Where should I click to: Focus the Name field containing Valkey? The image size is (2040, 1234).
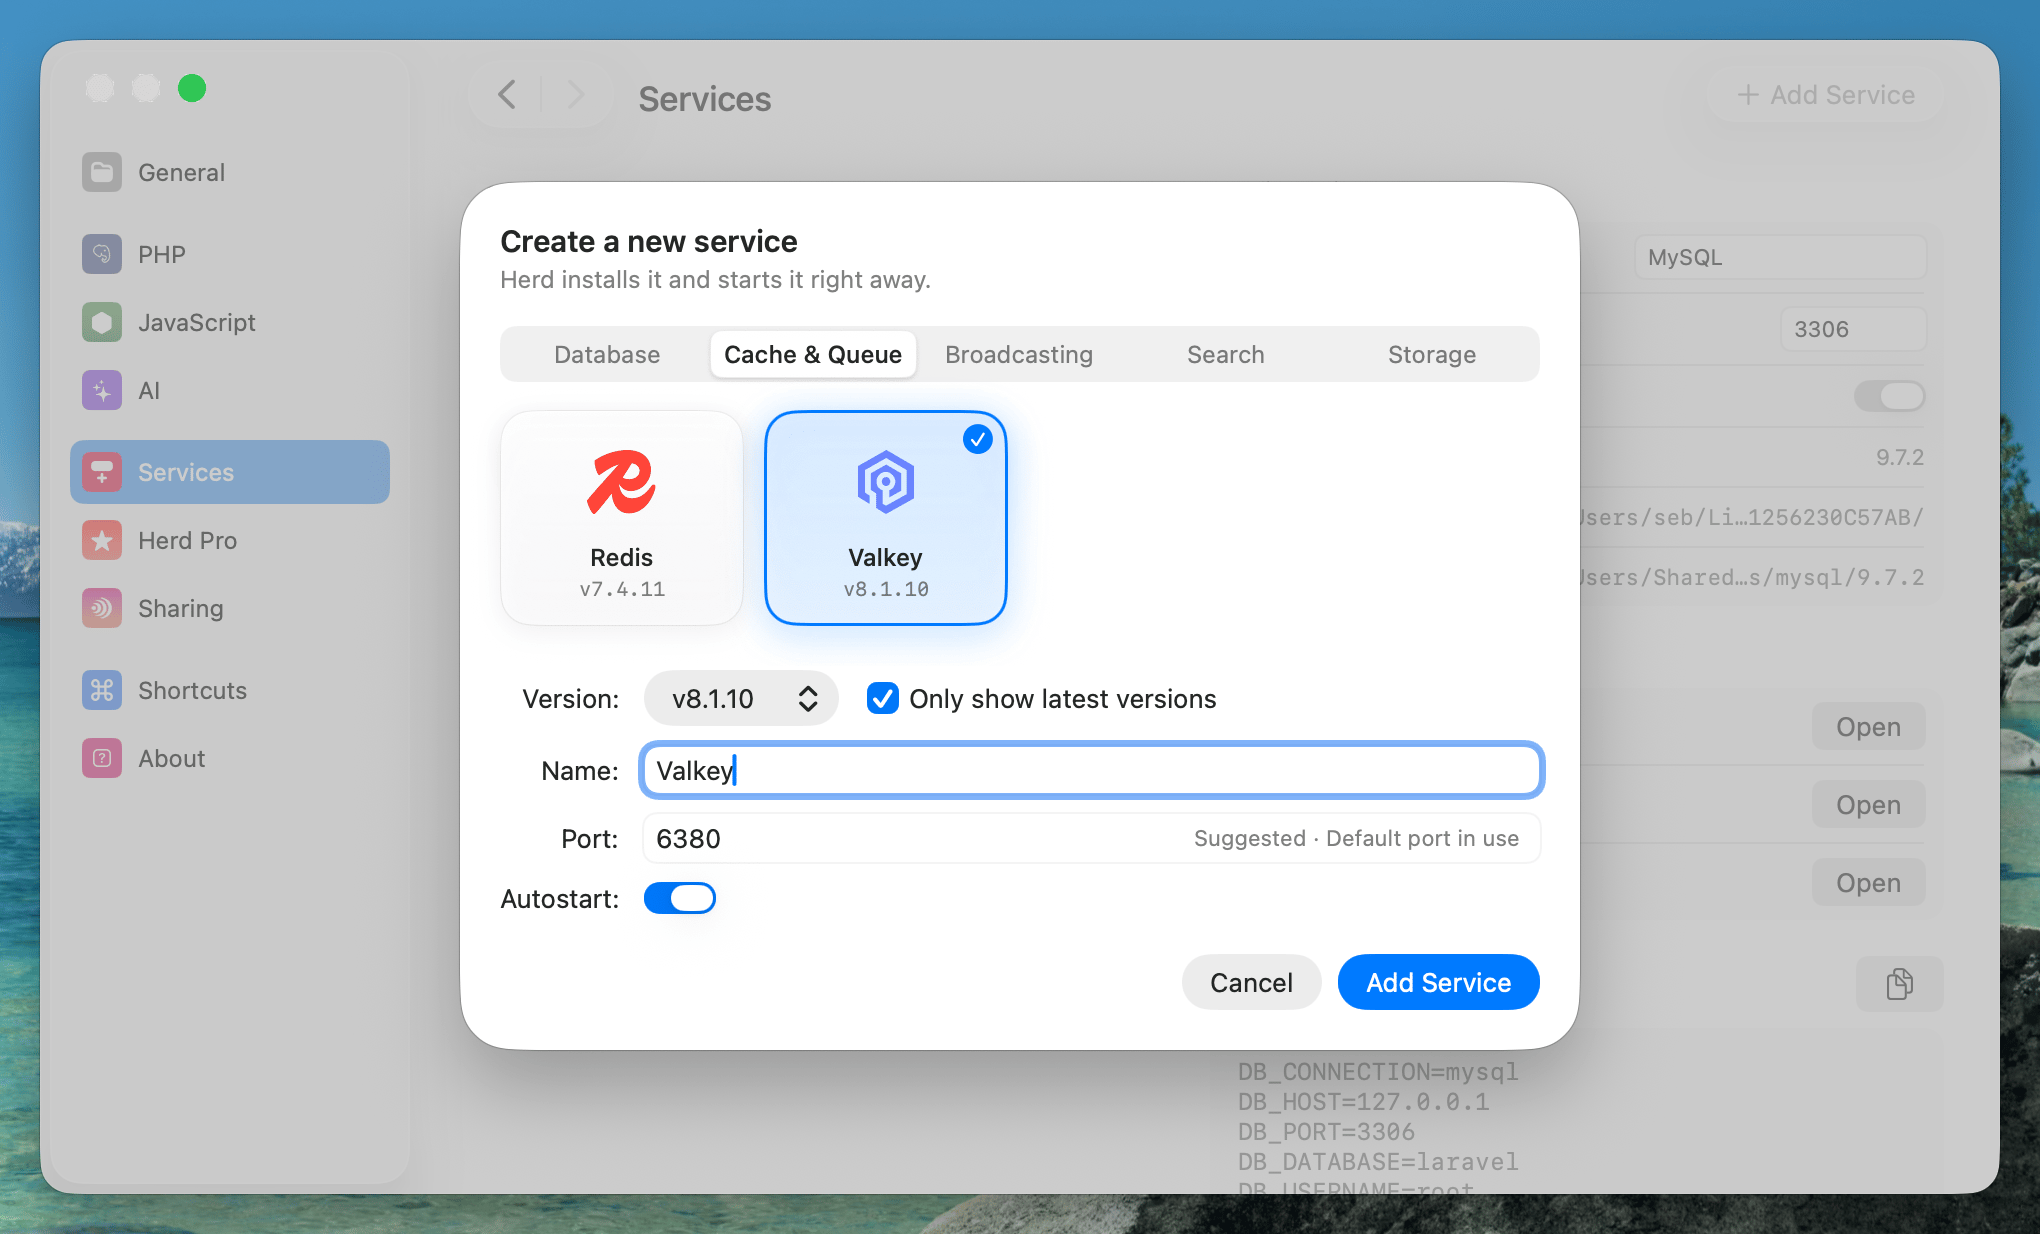(1091, 770)
